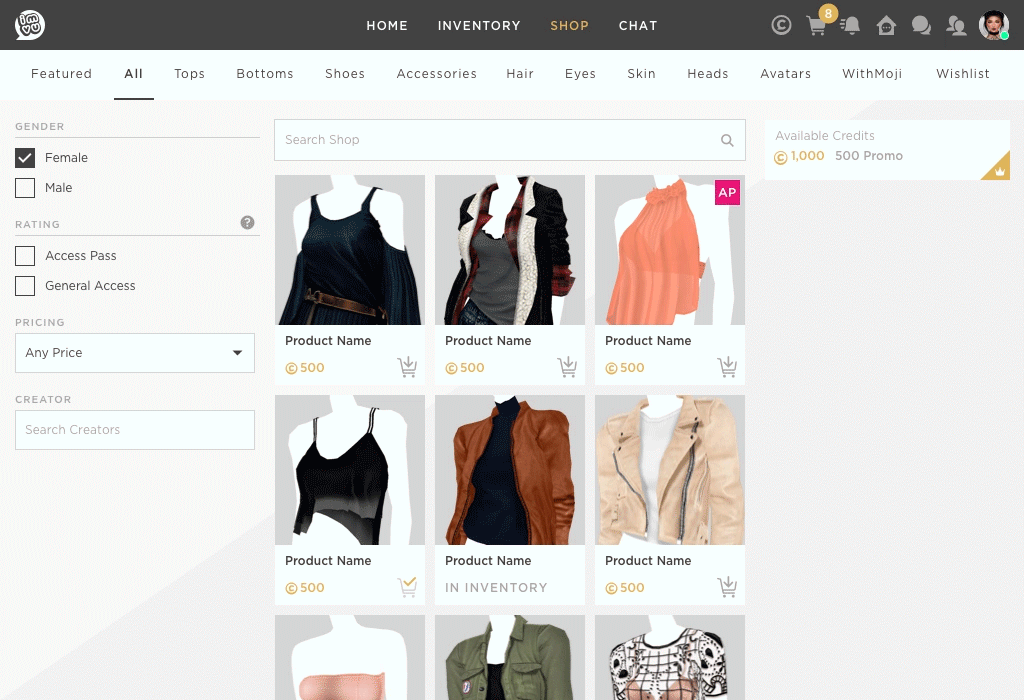Open the notifications bell
The image size is (1024, 700).
coord(850,25)
